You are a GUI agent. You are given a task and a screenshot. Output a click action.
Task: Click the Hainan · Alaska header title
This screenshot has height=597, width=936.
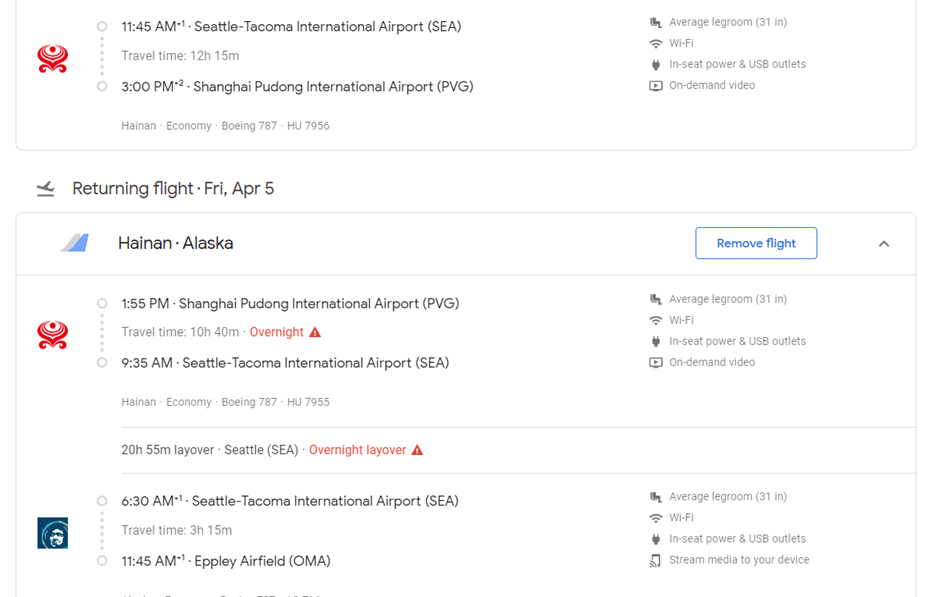pos(175,243)
